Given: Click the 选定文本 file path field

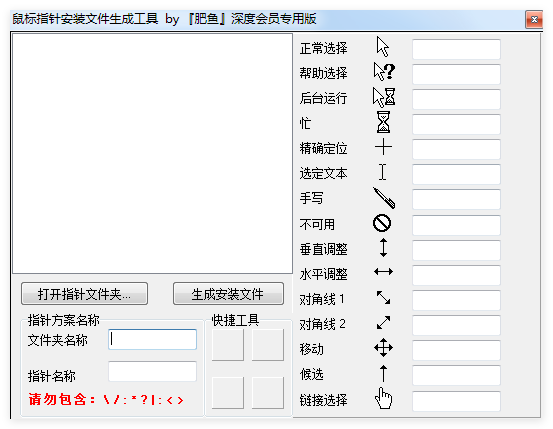Looking at the screenshot, I should click(x=456, y=174).
